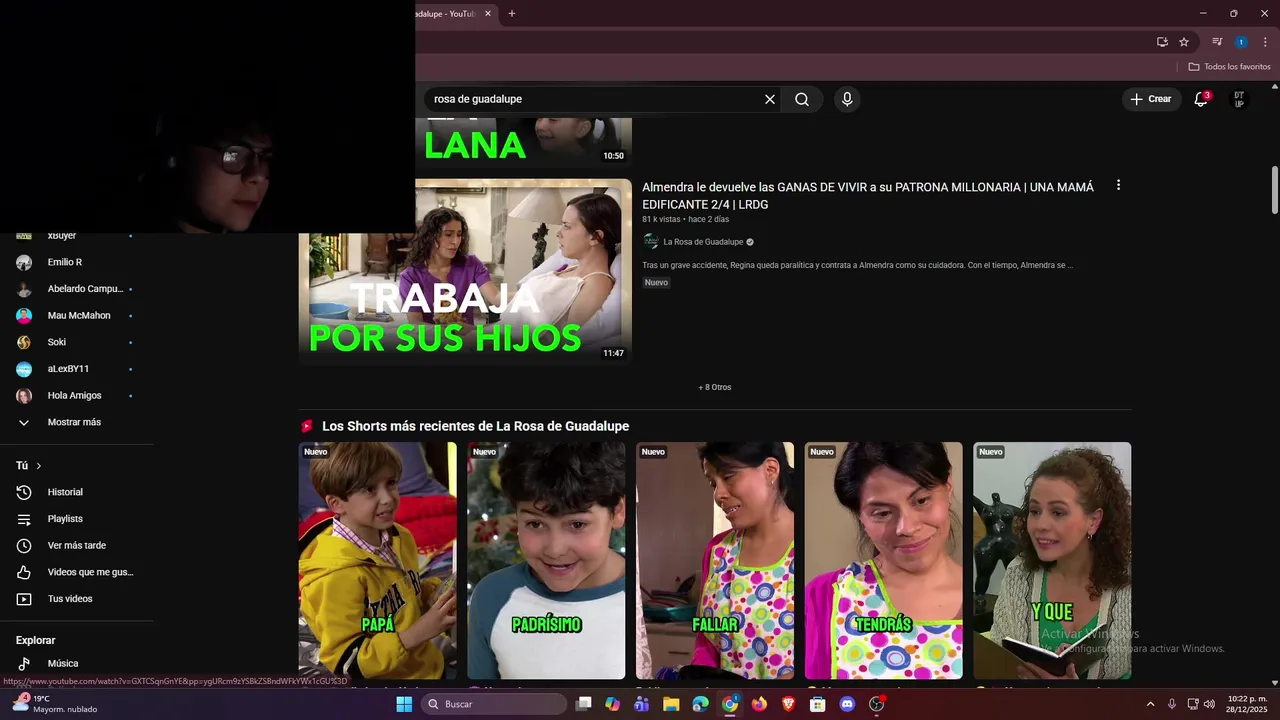Viewport: 1280px width, 720px height.
Task: Open the Y QUE short thumbnail
Action: coord(1052,560)
